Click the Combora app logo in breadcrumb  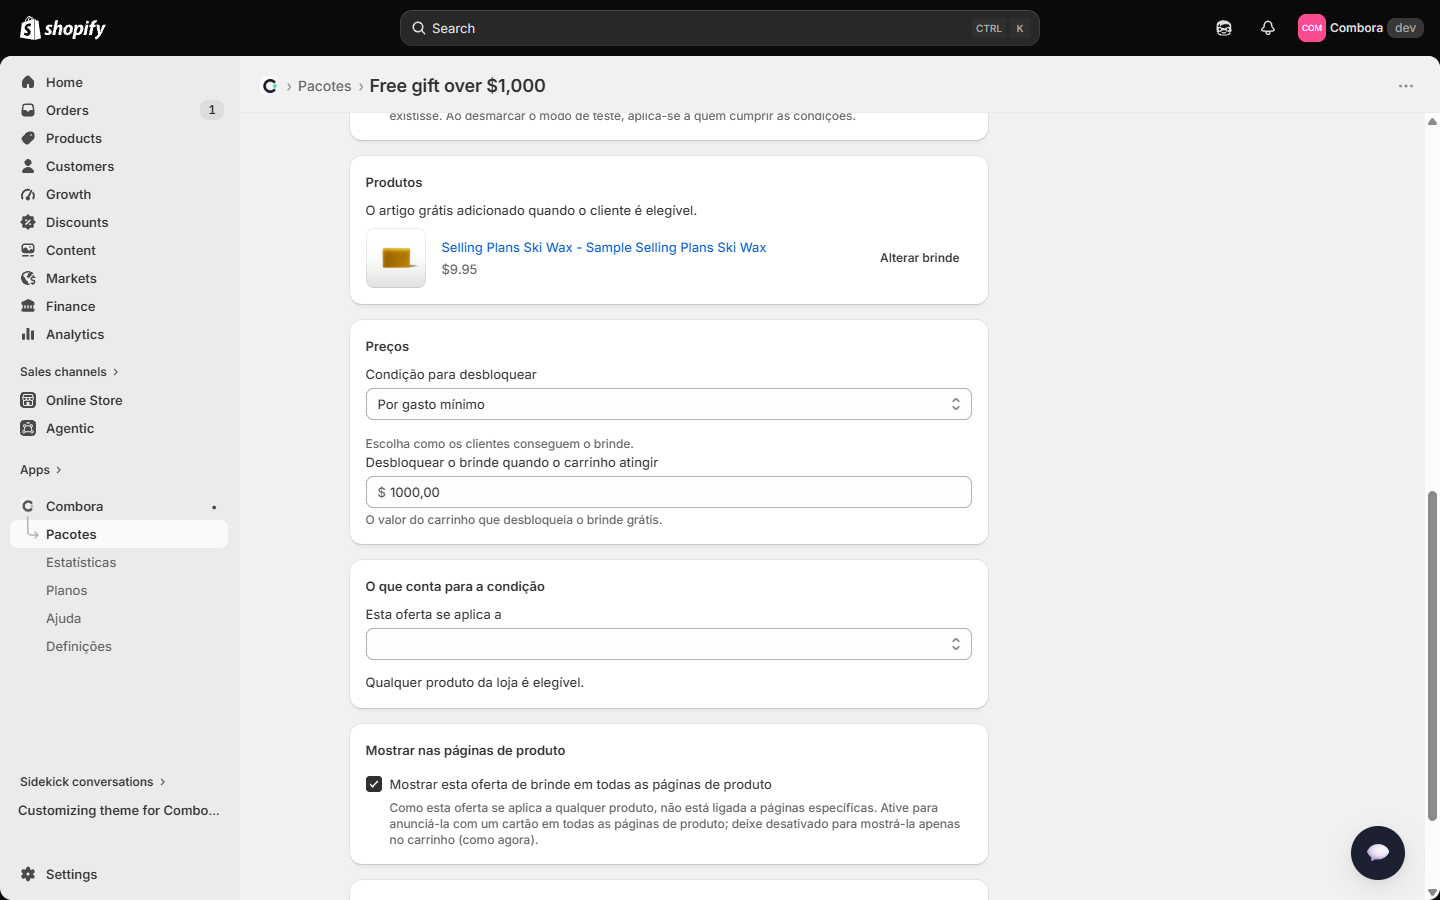(x=270, y=86)
